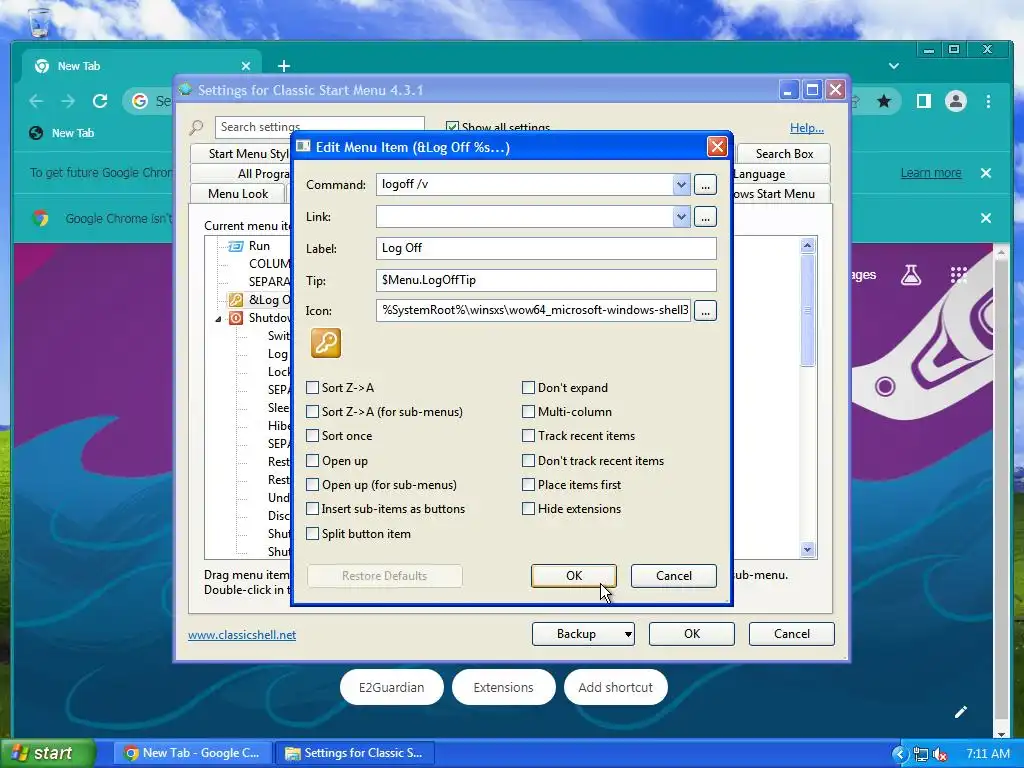
Task: Open Google apps grid icon
Action: click(x=958, y=275)
